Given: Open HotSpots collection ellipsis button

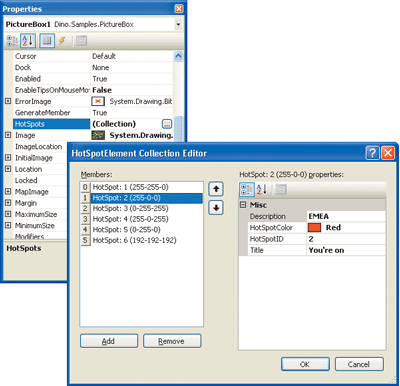Looking at the screenshot, I should (167, 124).
